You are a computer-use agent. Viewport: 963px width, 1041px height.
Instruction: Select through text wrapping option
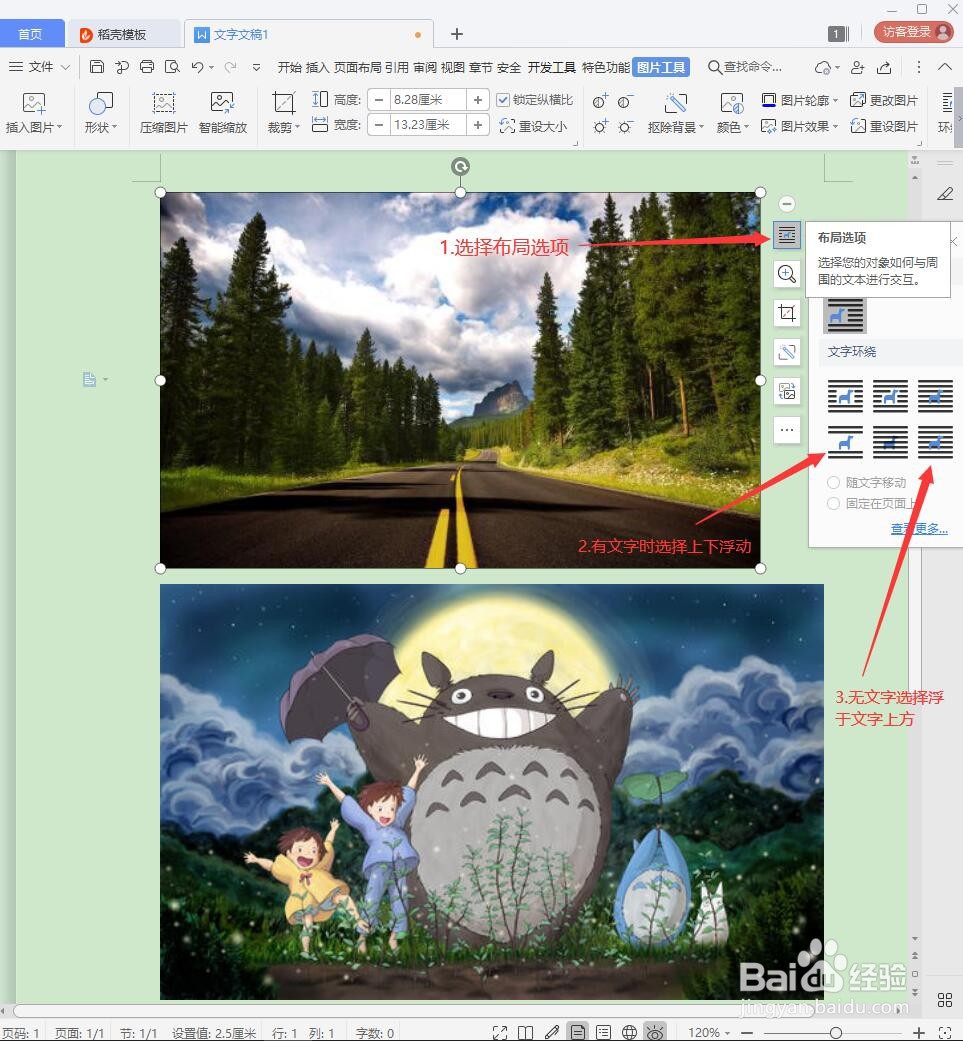(x=935, y=396)
